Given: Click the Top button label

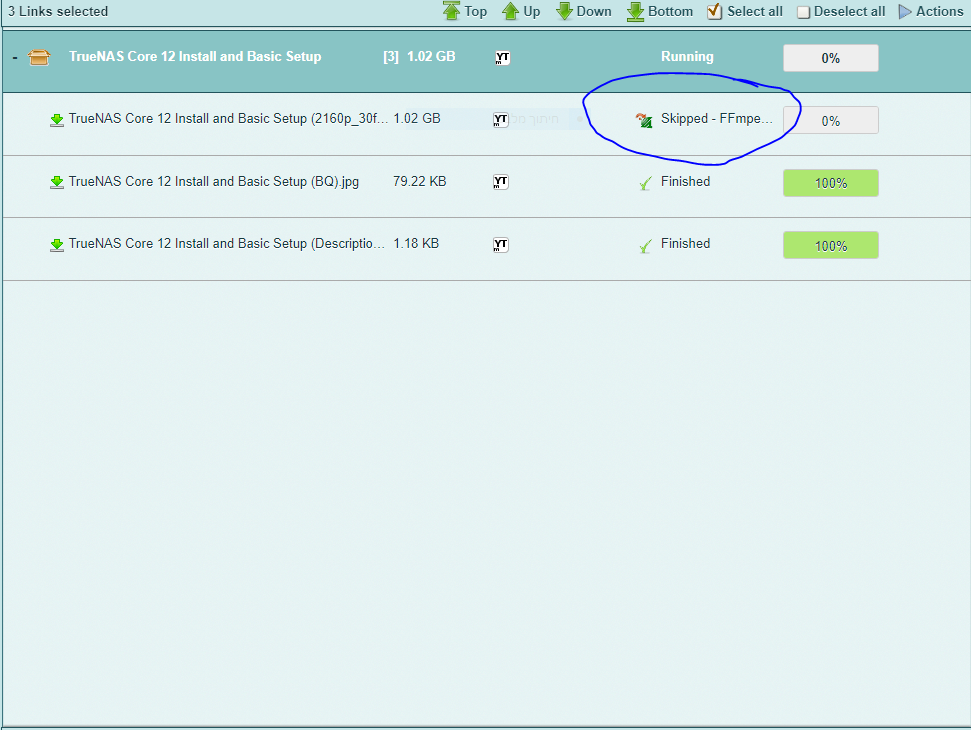Looking at the screenshot, I should 476,11.
